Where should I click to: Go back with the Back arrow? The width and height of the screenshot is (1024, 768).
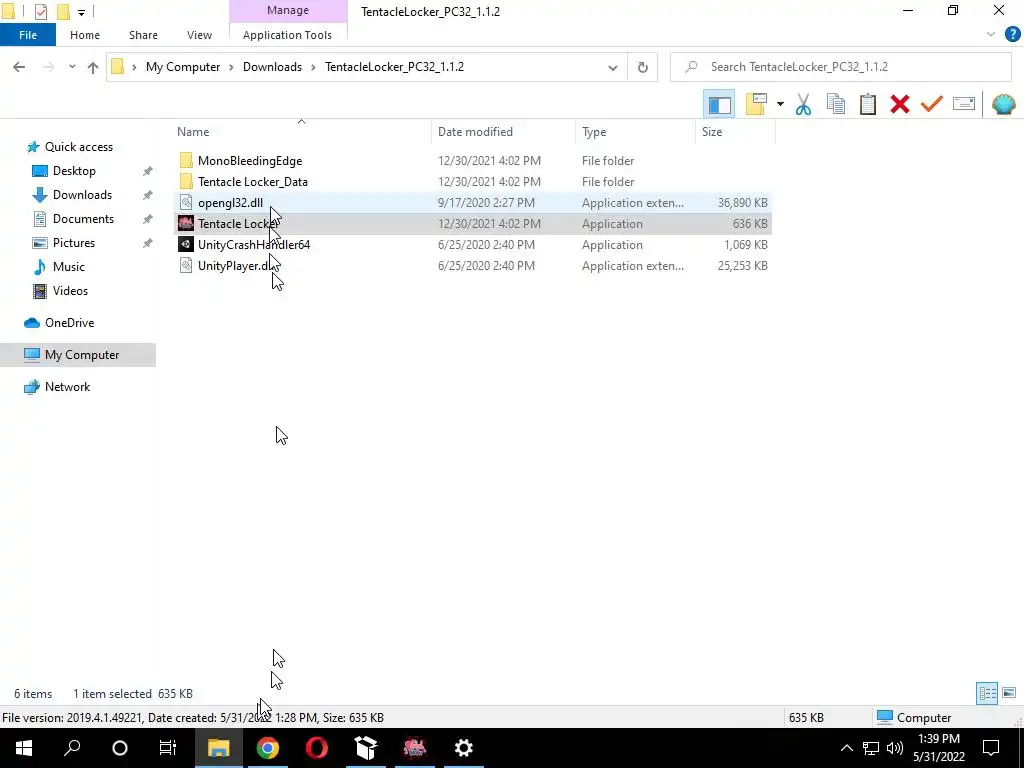pos(19,67)
